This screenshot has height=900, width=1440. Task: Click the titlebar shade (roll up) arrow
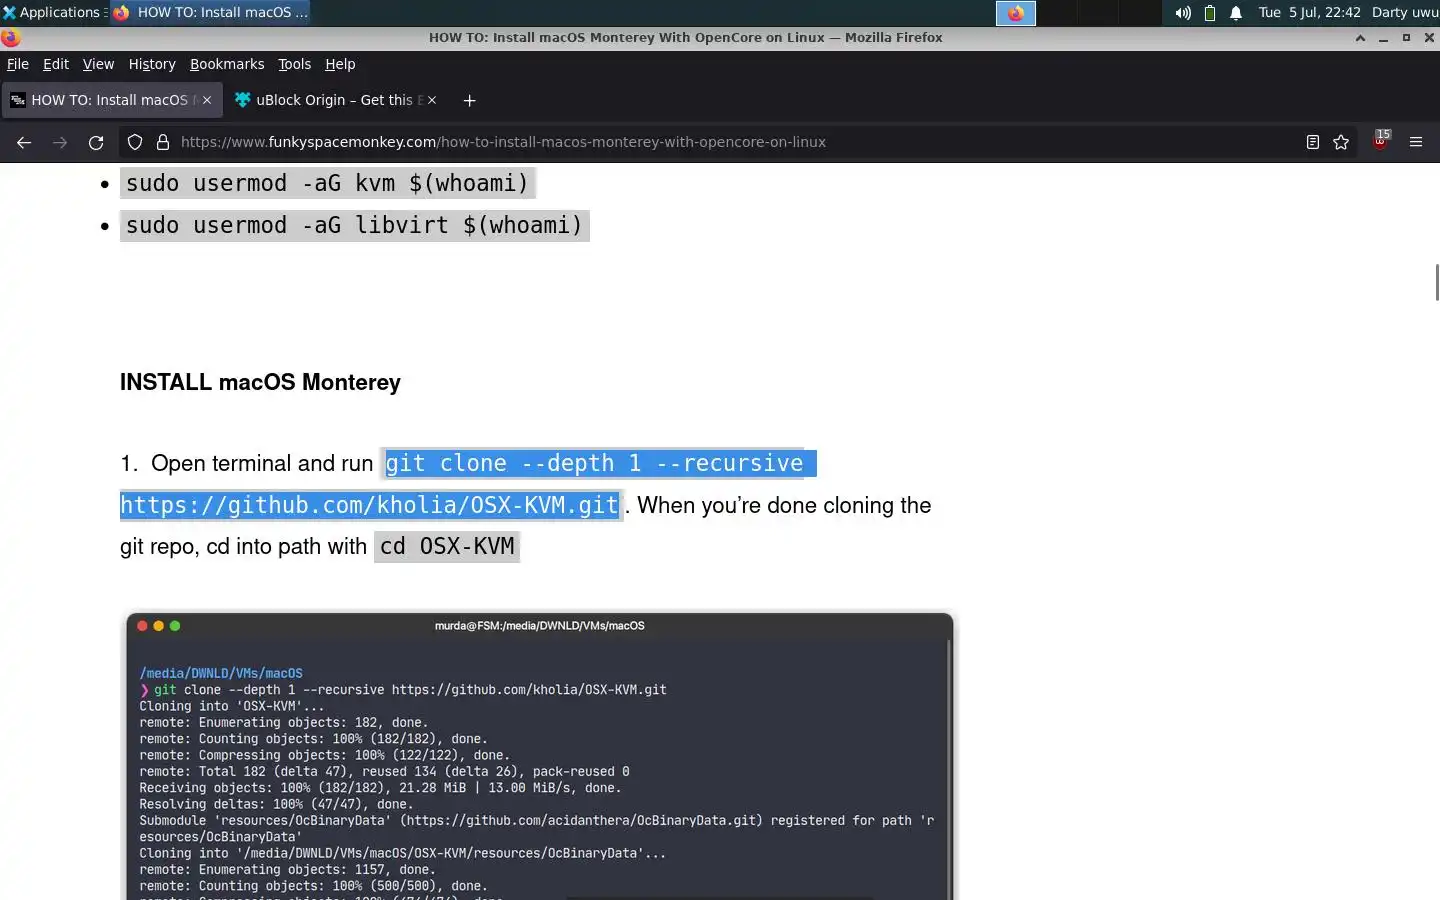[x=1360, y=38]
